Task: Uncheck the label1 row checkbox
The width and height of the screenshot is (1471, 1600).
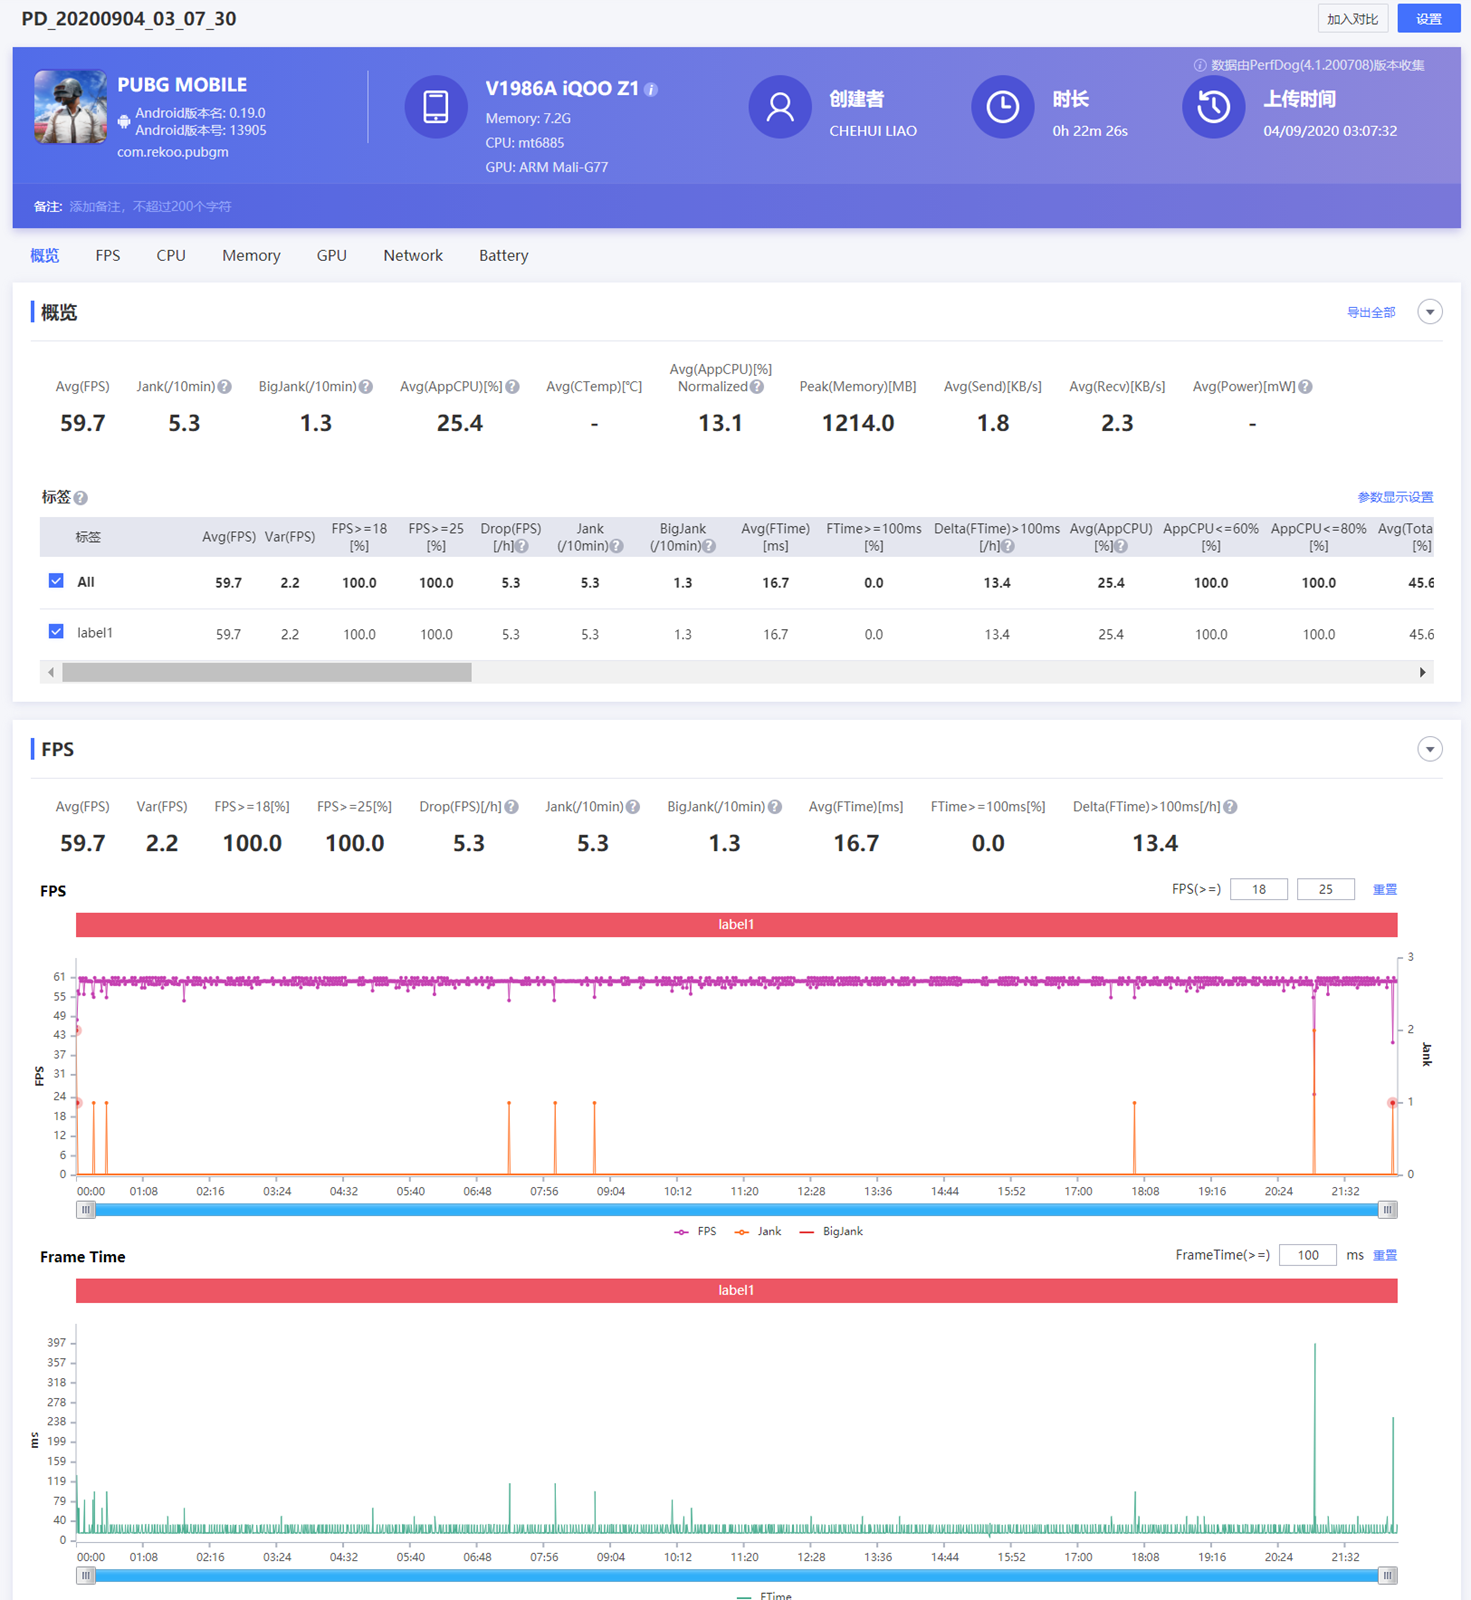Action: tap(56, 632)
